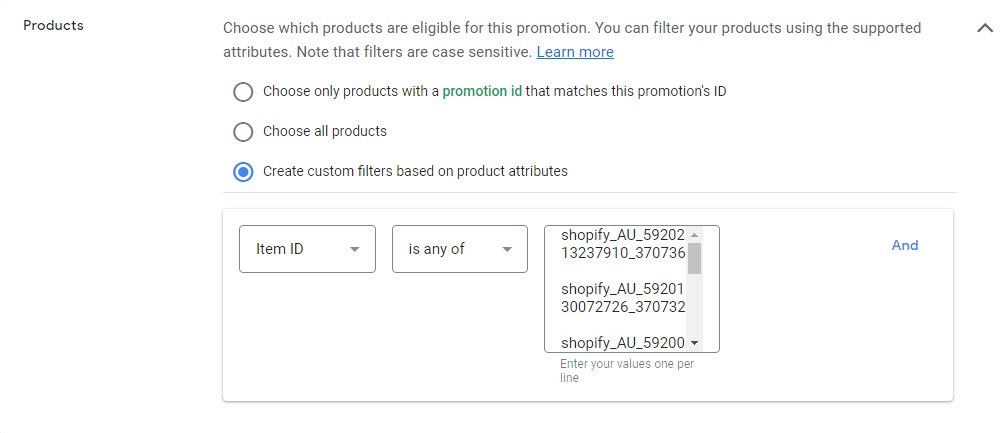Open the "Item ID" attribute dropdown
The width and height of the screenshot is (1008, 433).
click(x=307, y=249)
